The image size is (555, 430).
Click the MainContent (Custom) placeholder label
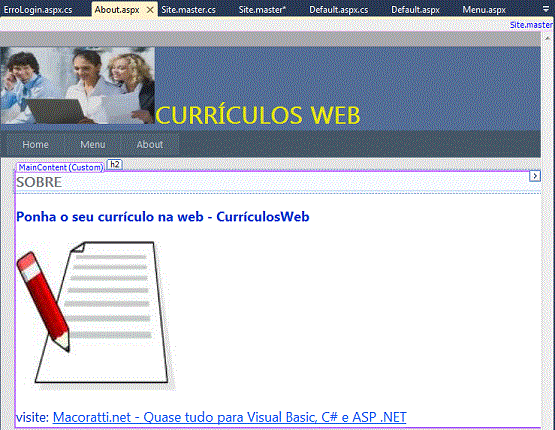pyautogui.click(x=60, y=167)
